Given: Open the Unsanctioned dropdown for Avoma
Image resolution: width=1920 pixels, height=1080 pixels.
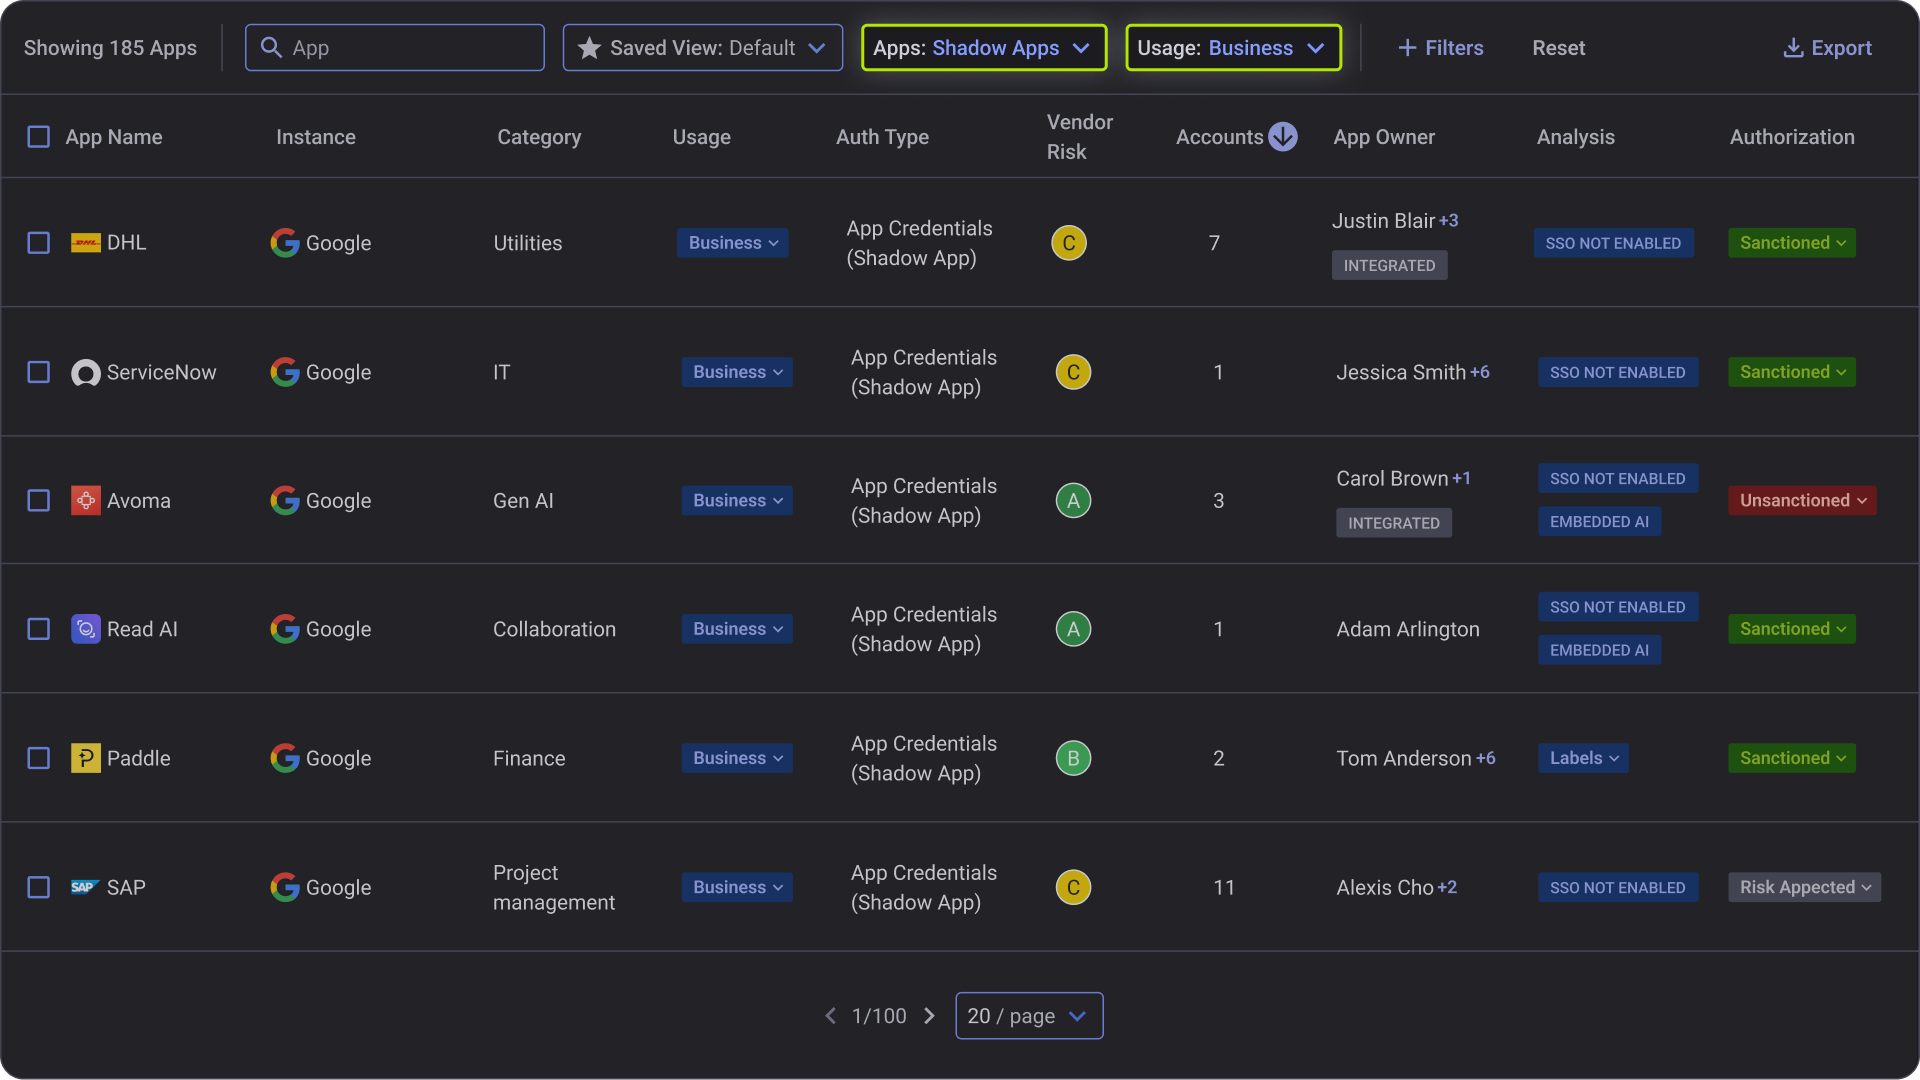Looking at the screenshot, I should point(1802,501).
